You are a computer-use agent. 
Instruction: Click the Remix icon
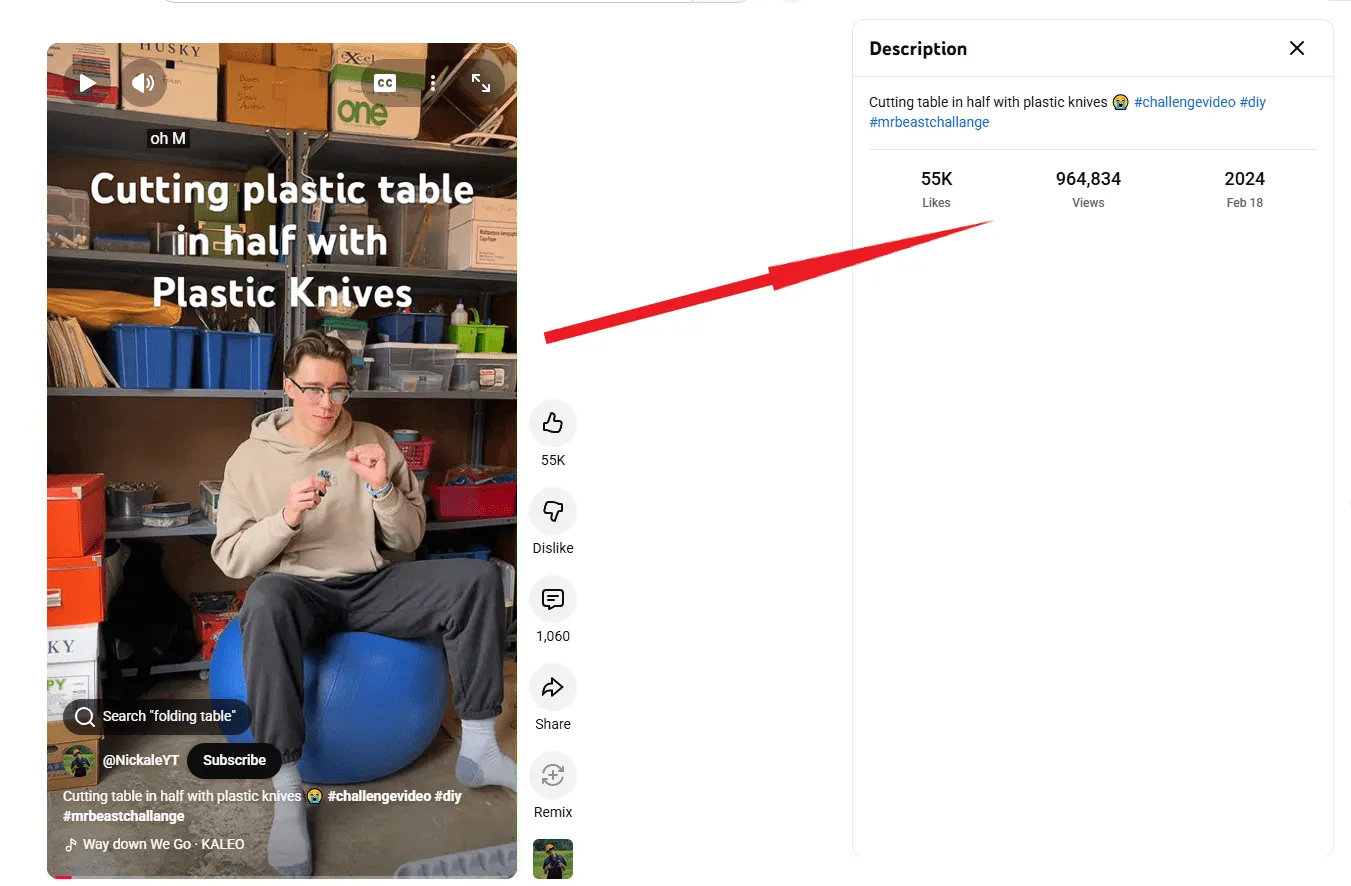click(553, 776)
